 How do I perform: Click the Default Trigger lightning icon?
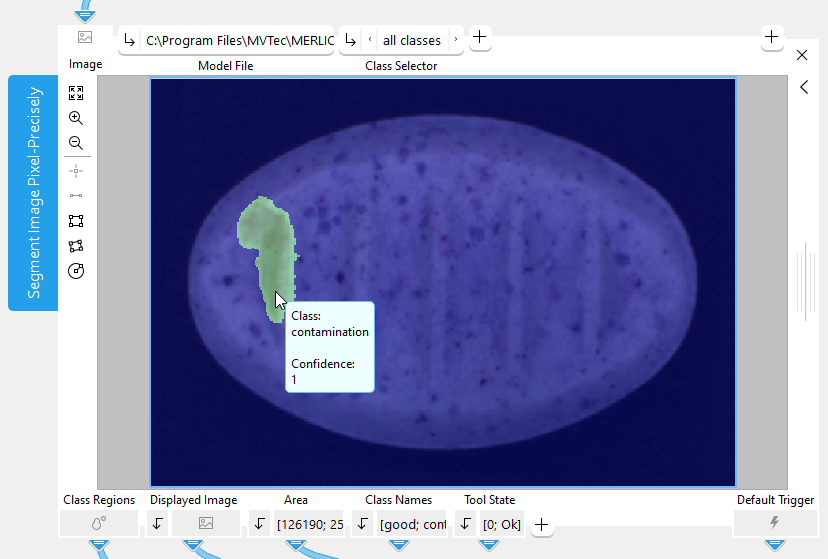[x=773, y=523]
